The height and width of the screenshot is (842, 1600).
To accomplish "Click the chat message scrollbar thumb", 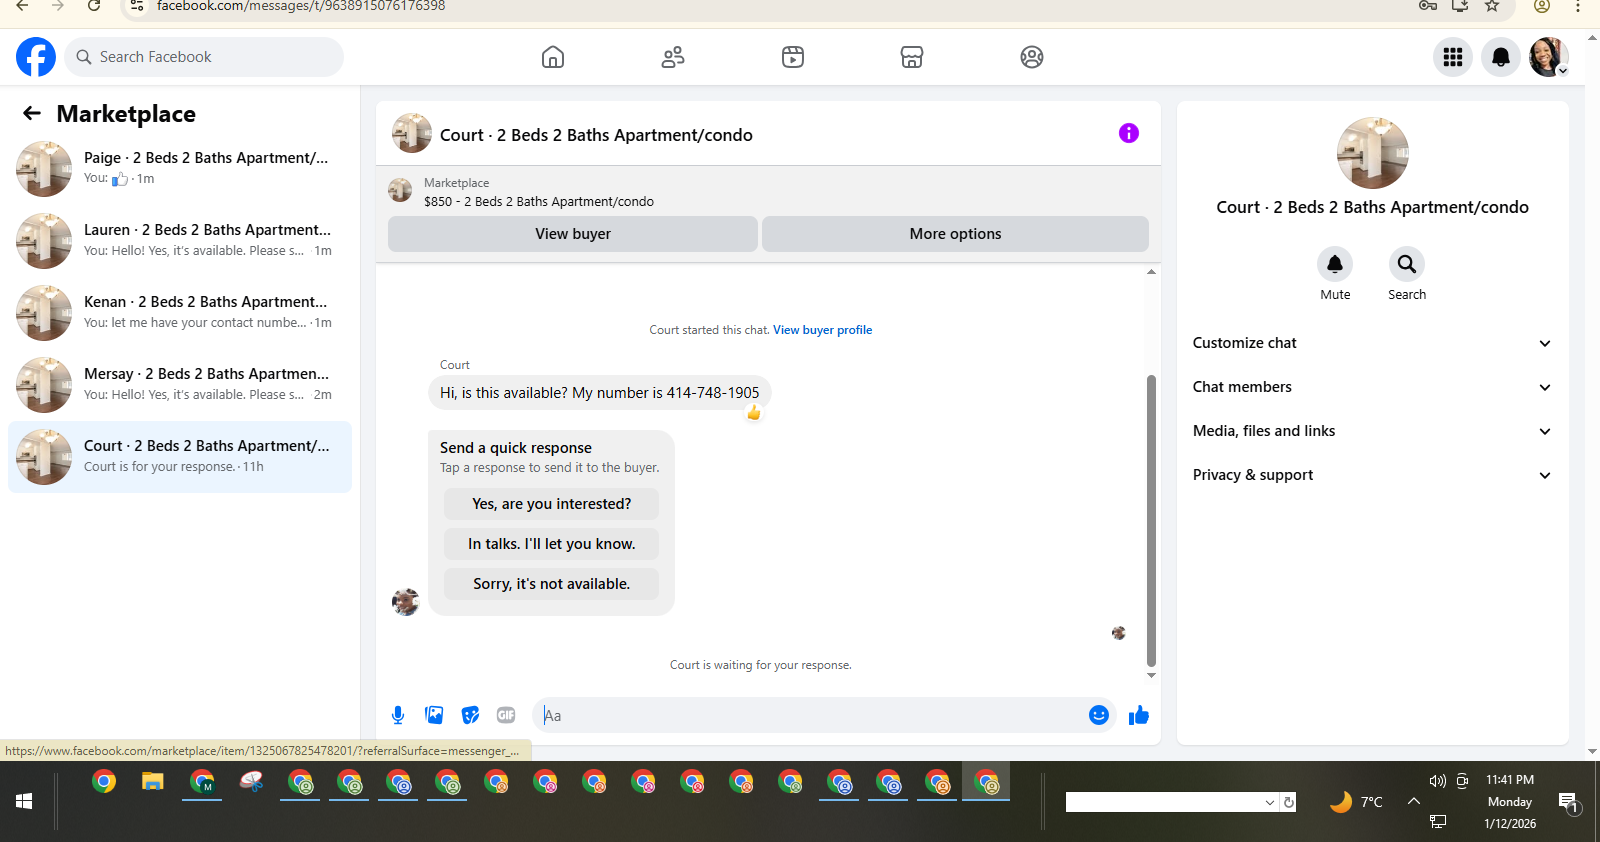I will (x=1151, y=520).
